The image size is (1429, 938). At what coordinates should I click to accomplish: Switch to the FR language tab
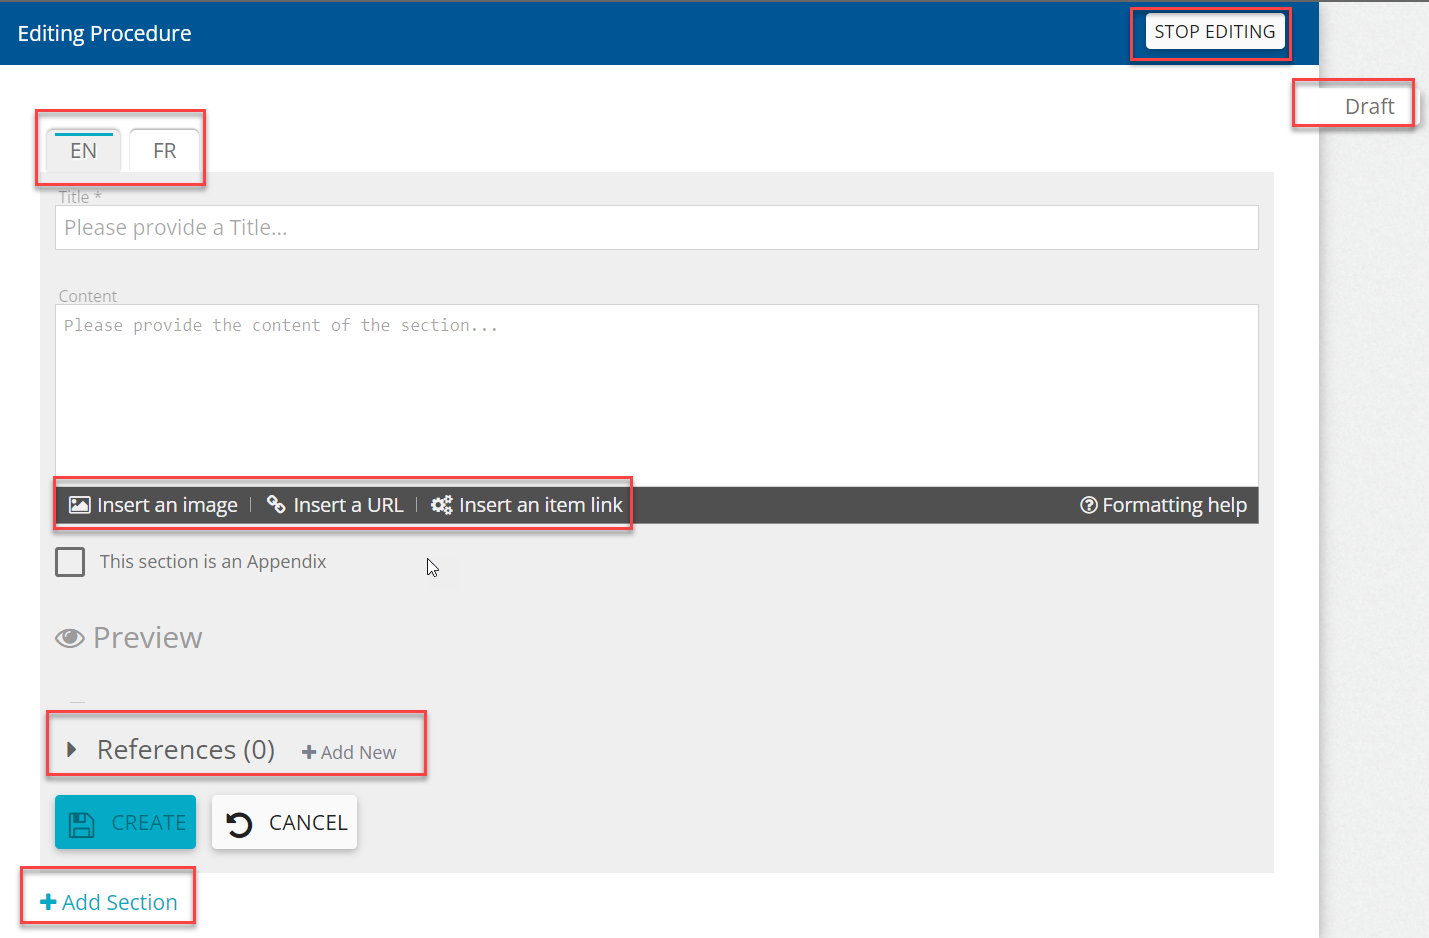pos(165,151)
